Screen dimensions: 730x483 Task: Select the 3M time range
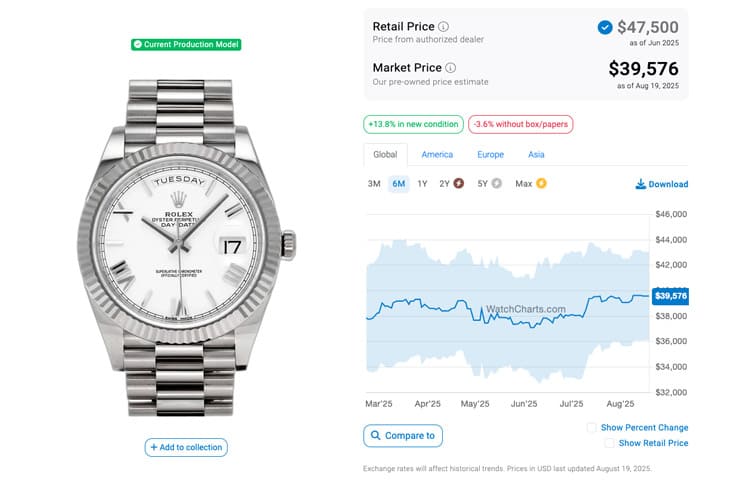pyautogui.click(x=374, y=184)
